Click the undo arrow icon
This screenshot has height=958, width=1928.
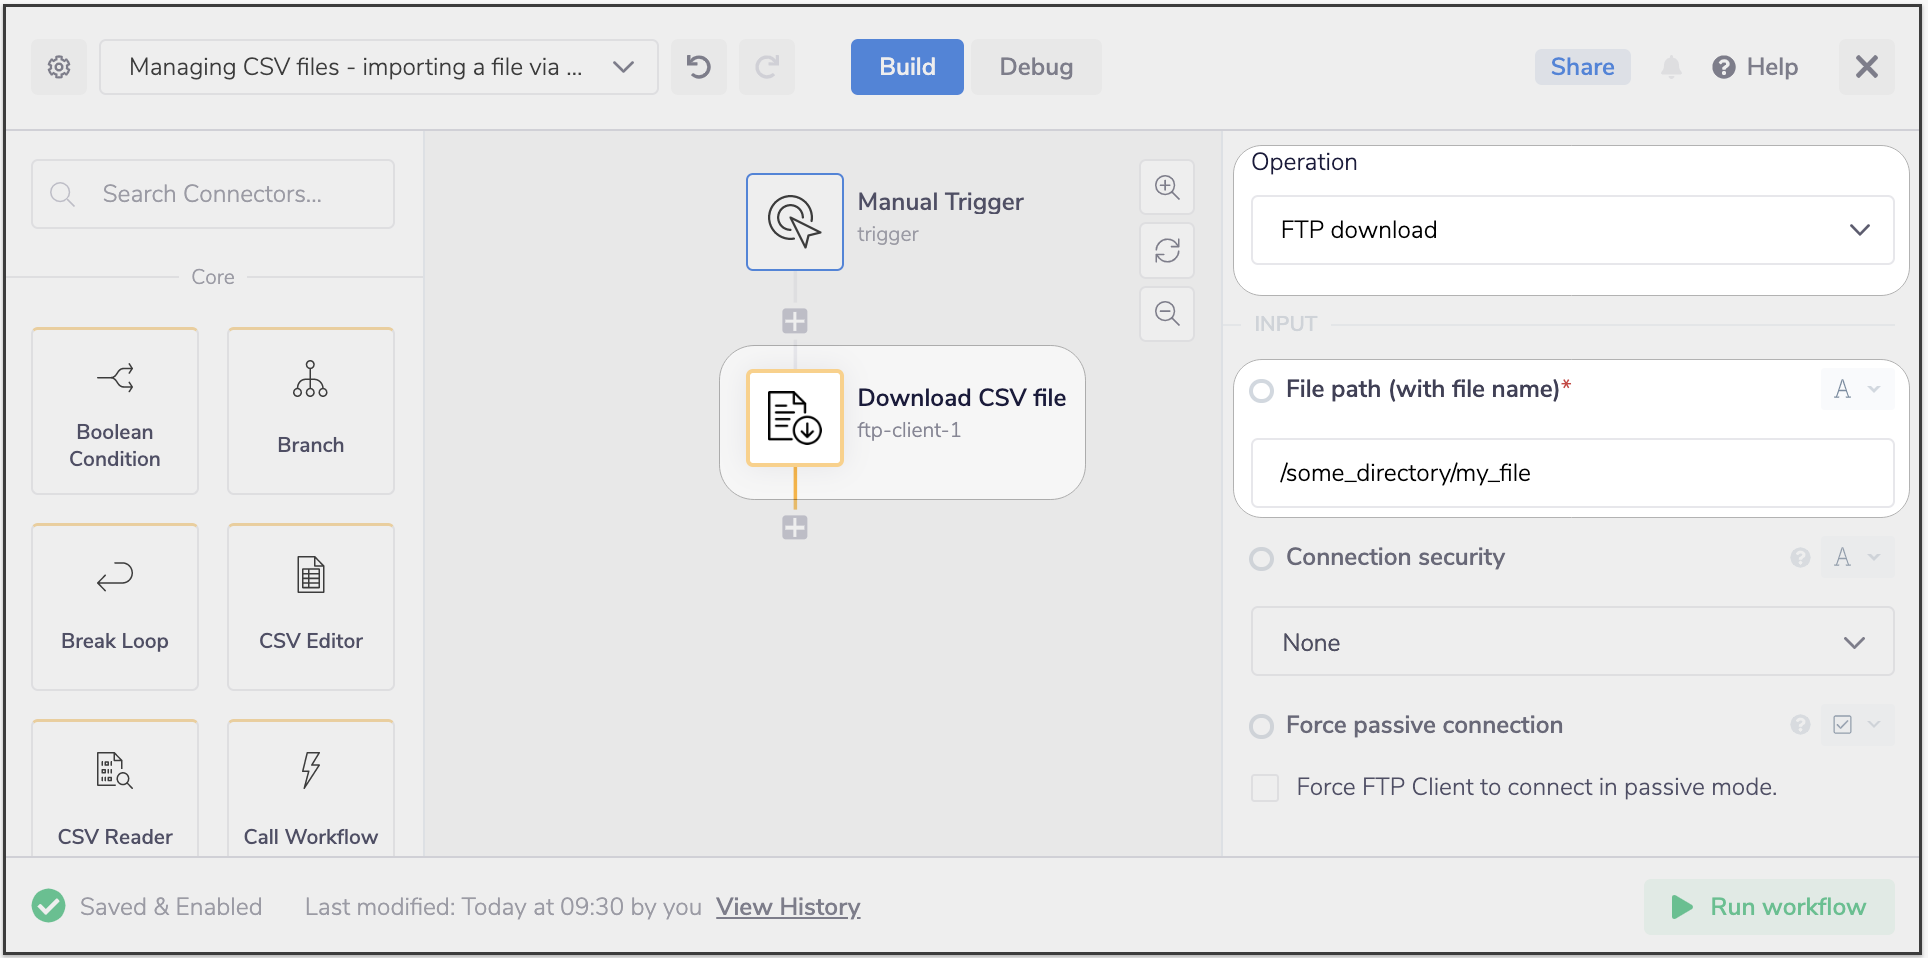click(x=699, y=67)
